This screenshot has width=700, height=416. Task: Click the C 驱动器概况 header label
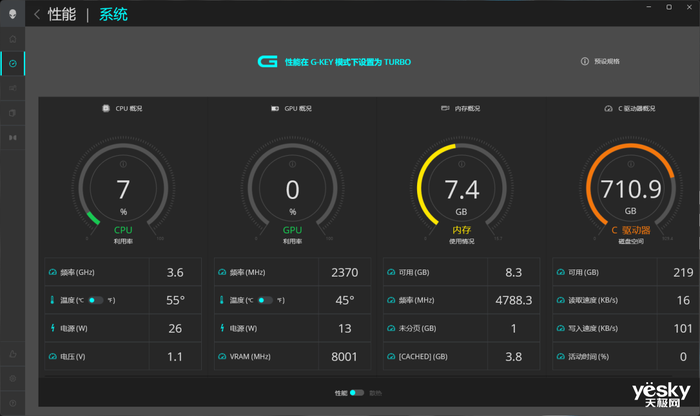[x=637, y=108]
